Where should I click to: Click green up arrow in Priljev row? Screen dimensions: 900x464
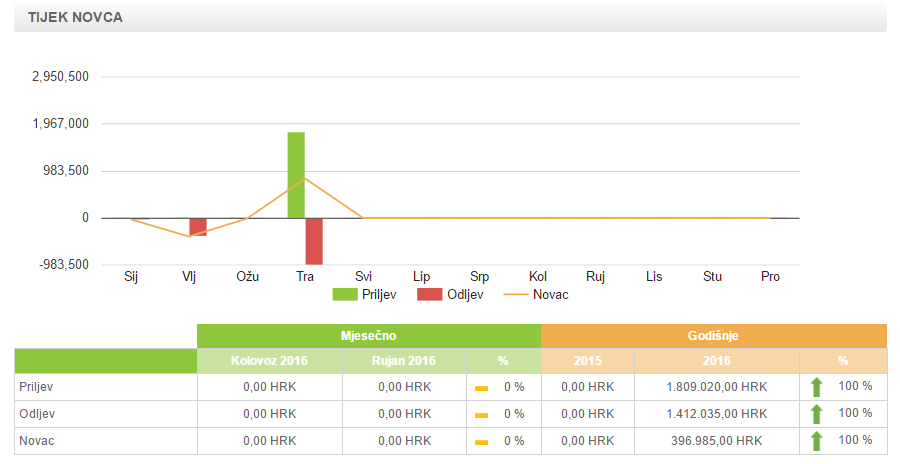(x=816, y=387)
